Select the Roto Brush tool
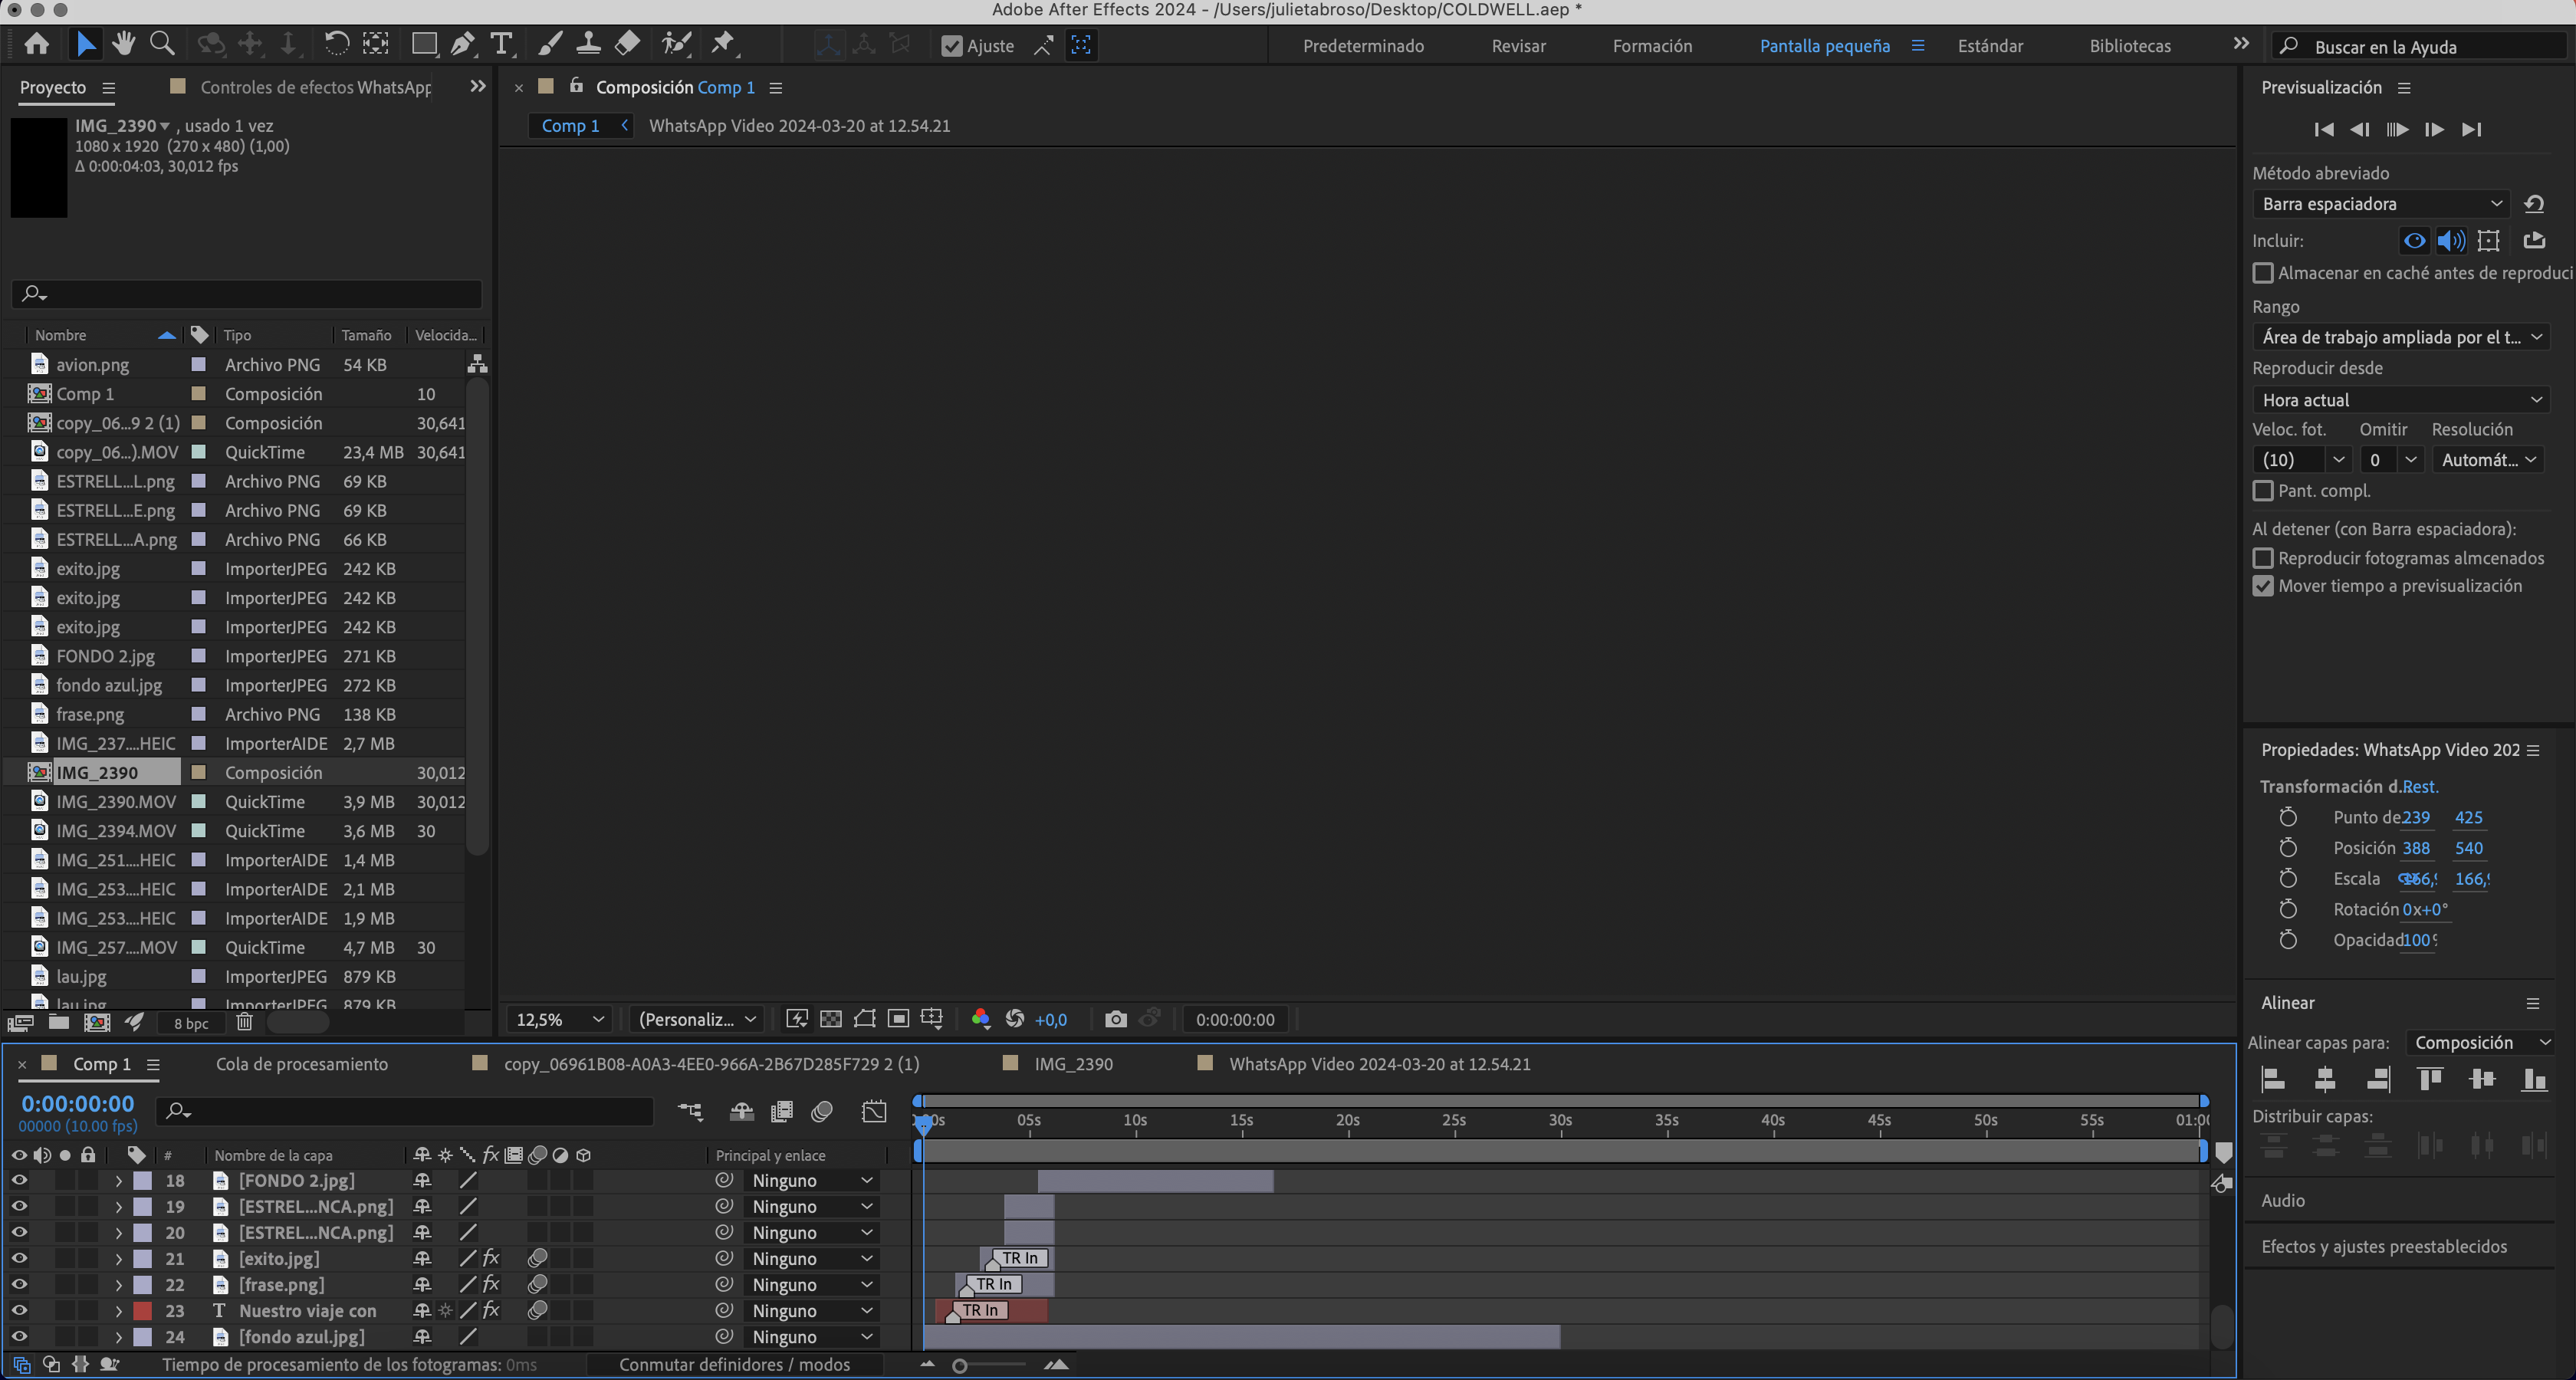The height and width of the screenshot is (1380, 2576). pos(677,44)
